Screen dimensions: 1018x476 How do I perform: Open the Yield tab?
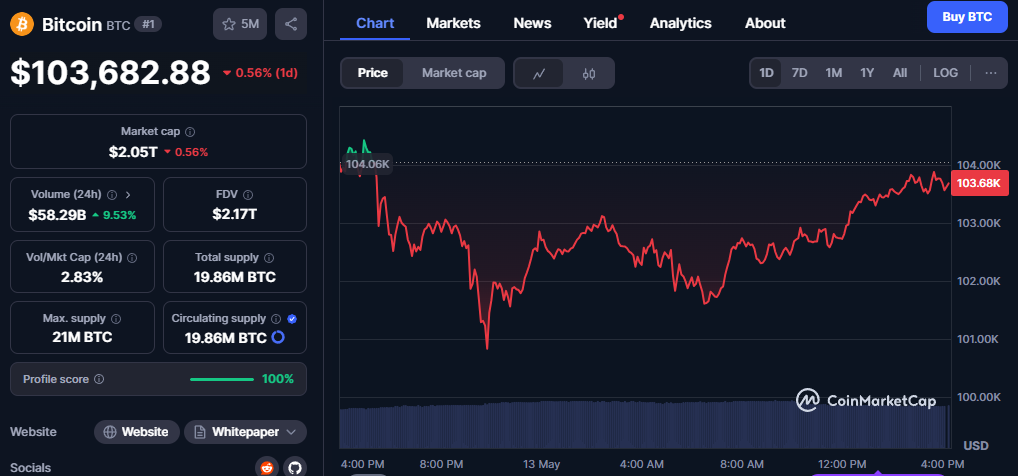point(601,23)
